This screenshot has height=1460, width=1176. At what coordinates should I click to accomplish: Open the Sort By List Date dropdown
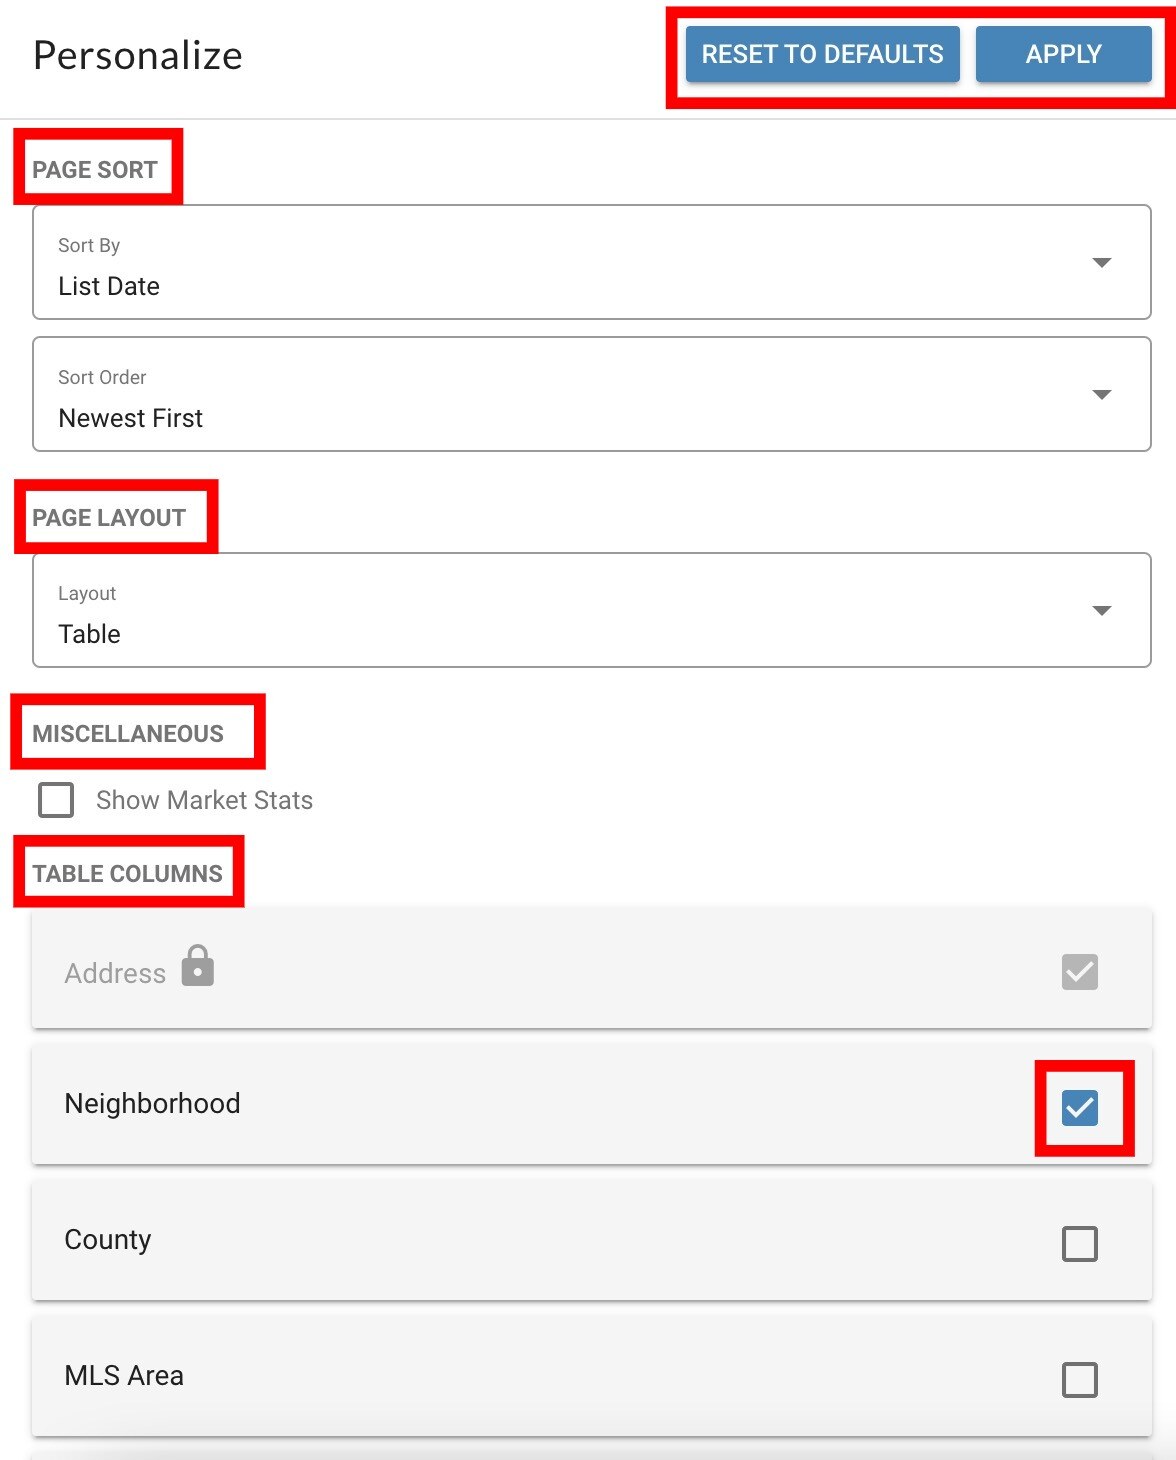[x=592, y=263]
